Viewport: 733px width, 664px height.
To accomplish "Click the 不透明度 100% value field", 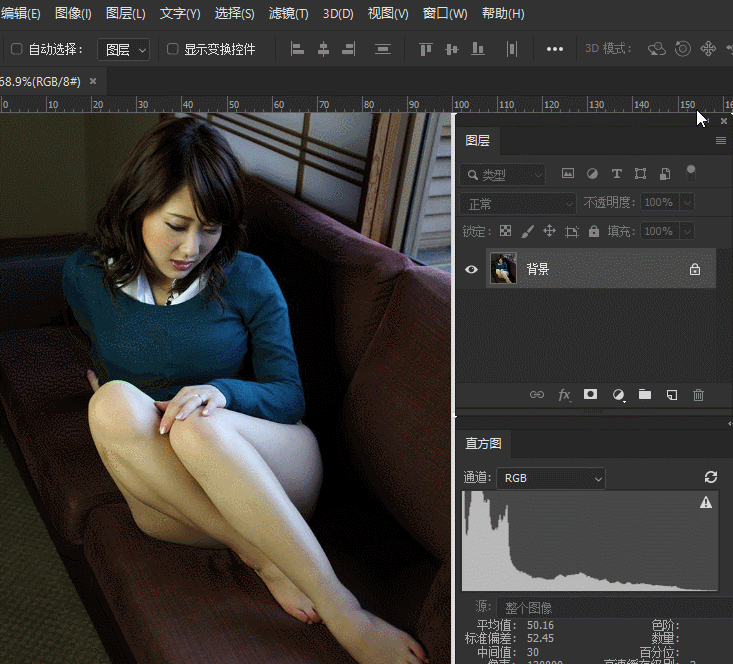I will 660,202.
